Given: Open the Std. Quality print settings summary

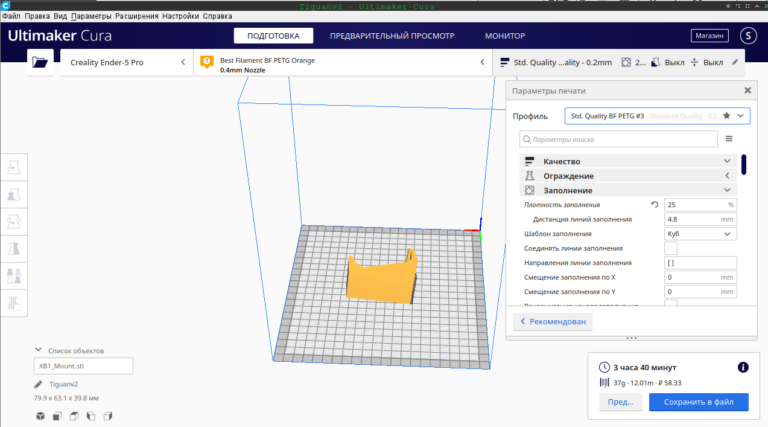Looking at the screenshot, I should coord(618,62).
